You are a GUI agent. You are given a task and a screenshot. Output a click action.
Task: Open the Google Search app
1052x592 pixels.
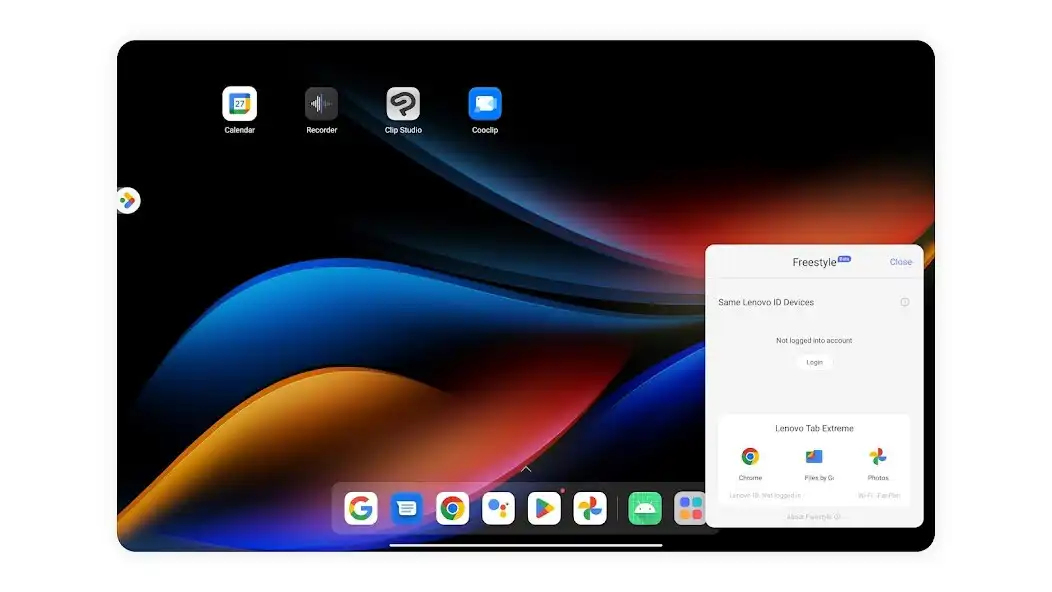coord(360,508)
